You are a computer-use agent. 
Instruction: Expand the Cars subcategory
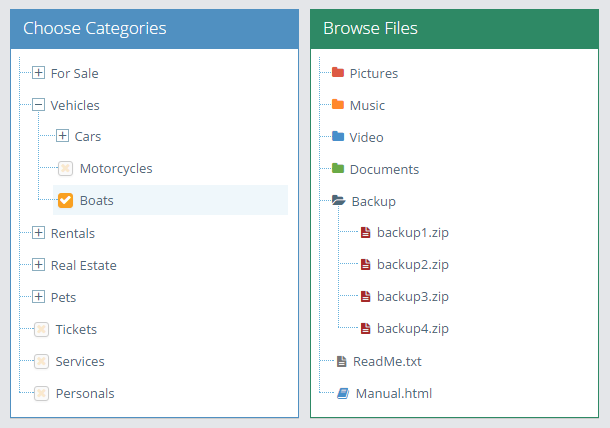coord(62,136)
